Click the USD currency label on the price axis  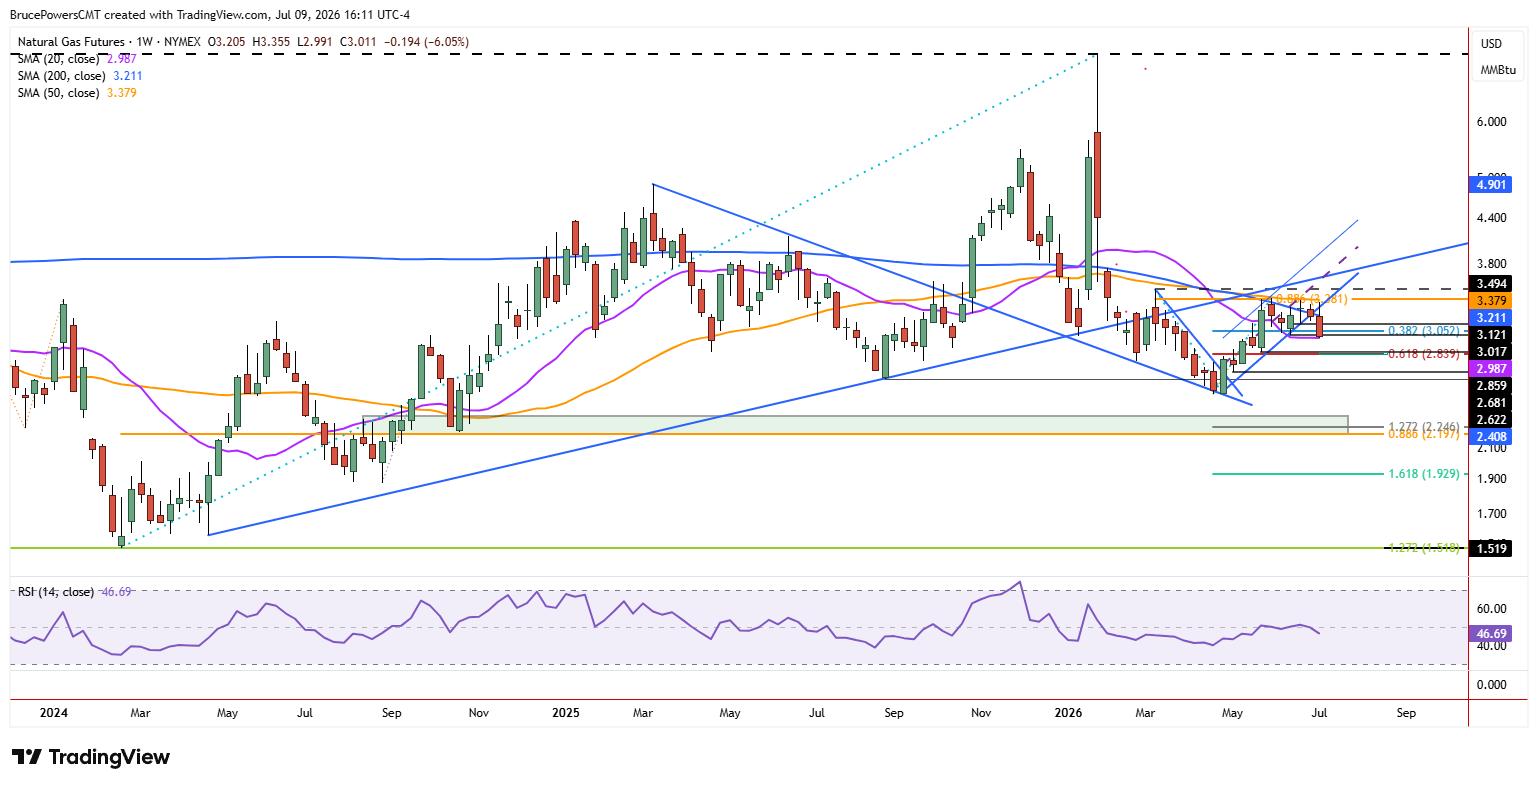[1491, 44]
